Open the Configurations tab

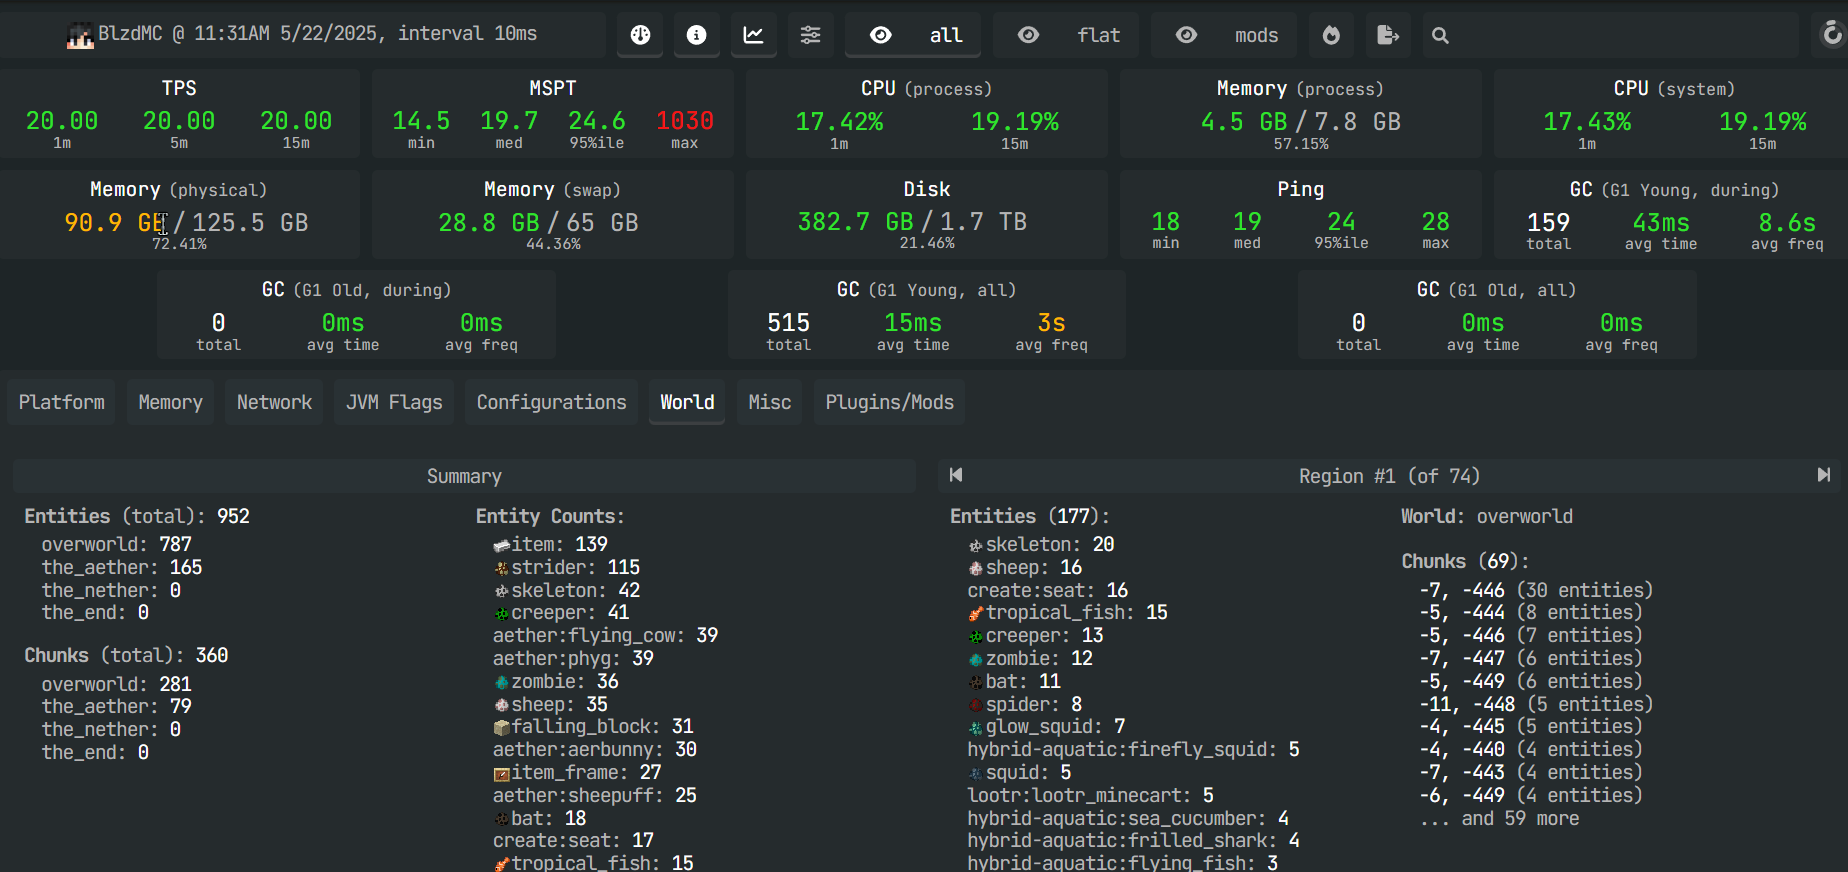pos(551,402)
